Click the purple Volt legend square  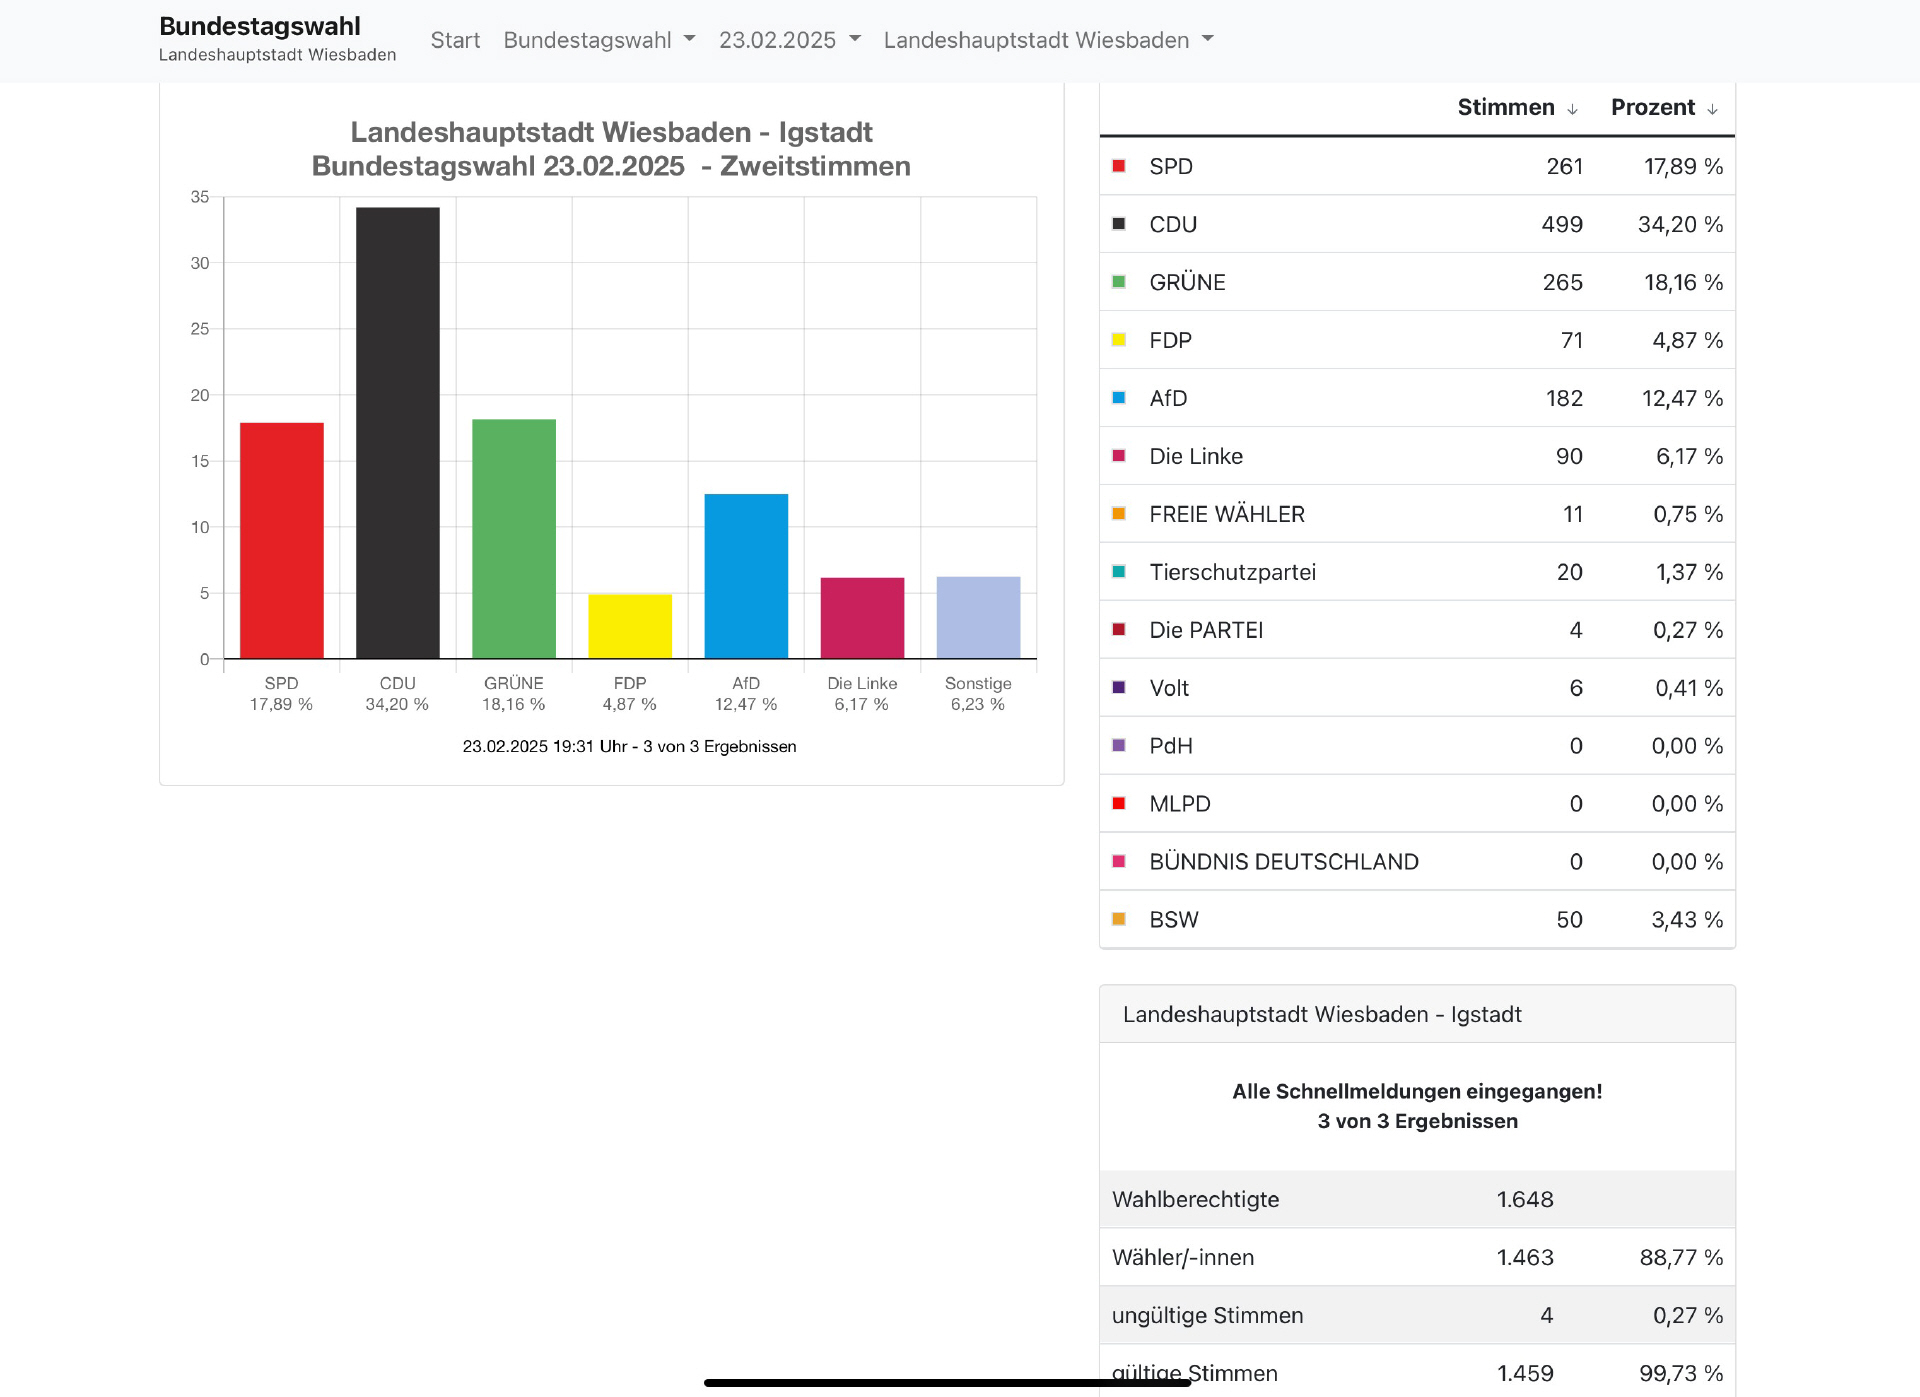point(1119,687)
